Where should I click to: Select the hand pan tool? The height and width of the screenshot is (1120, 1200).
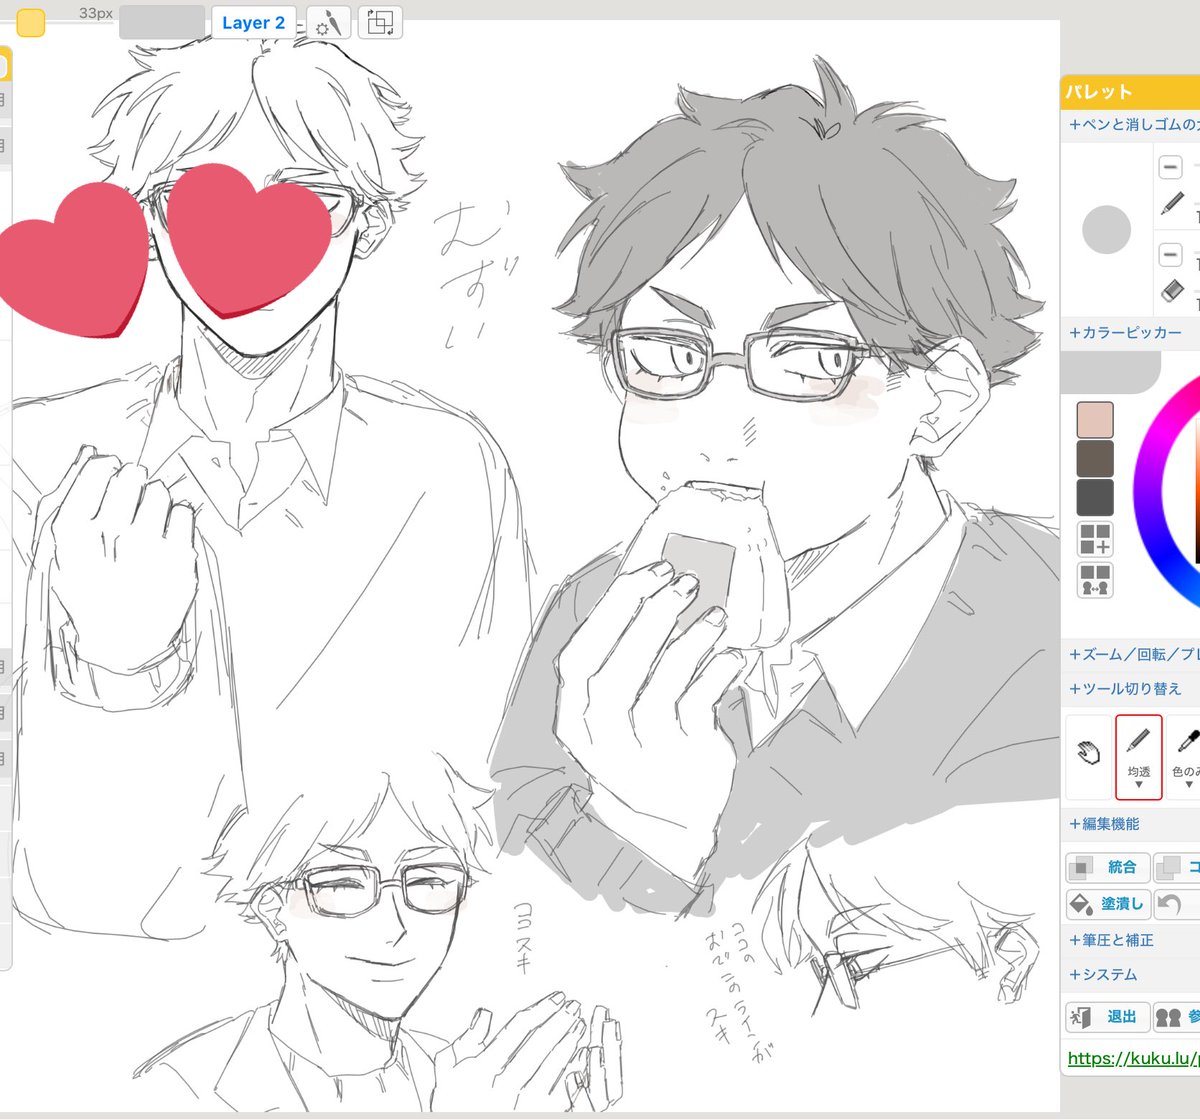tap(1088, 755)
